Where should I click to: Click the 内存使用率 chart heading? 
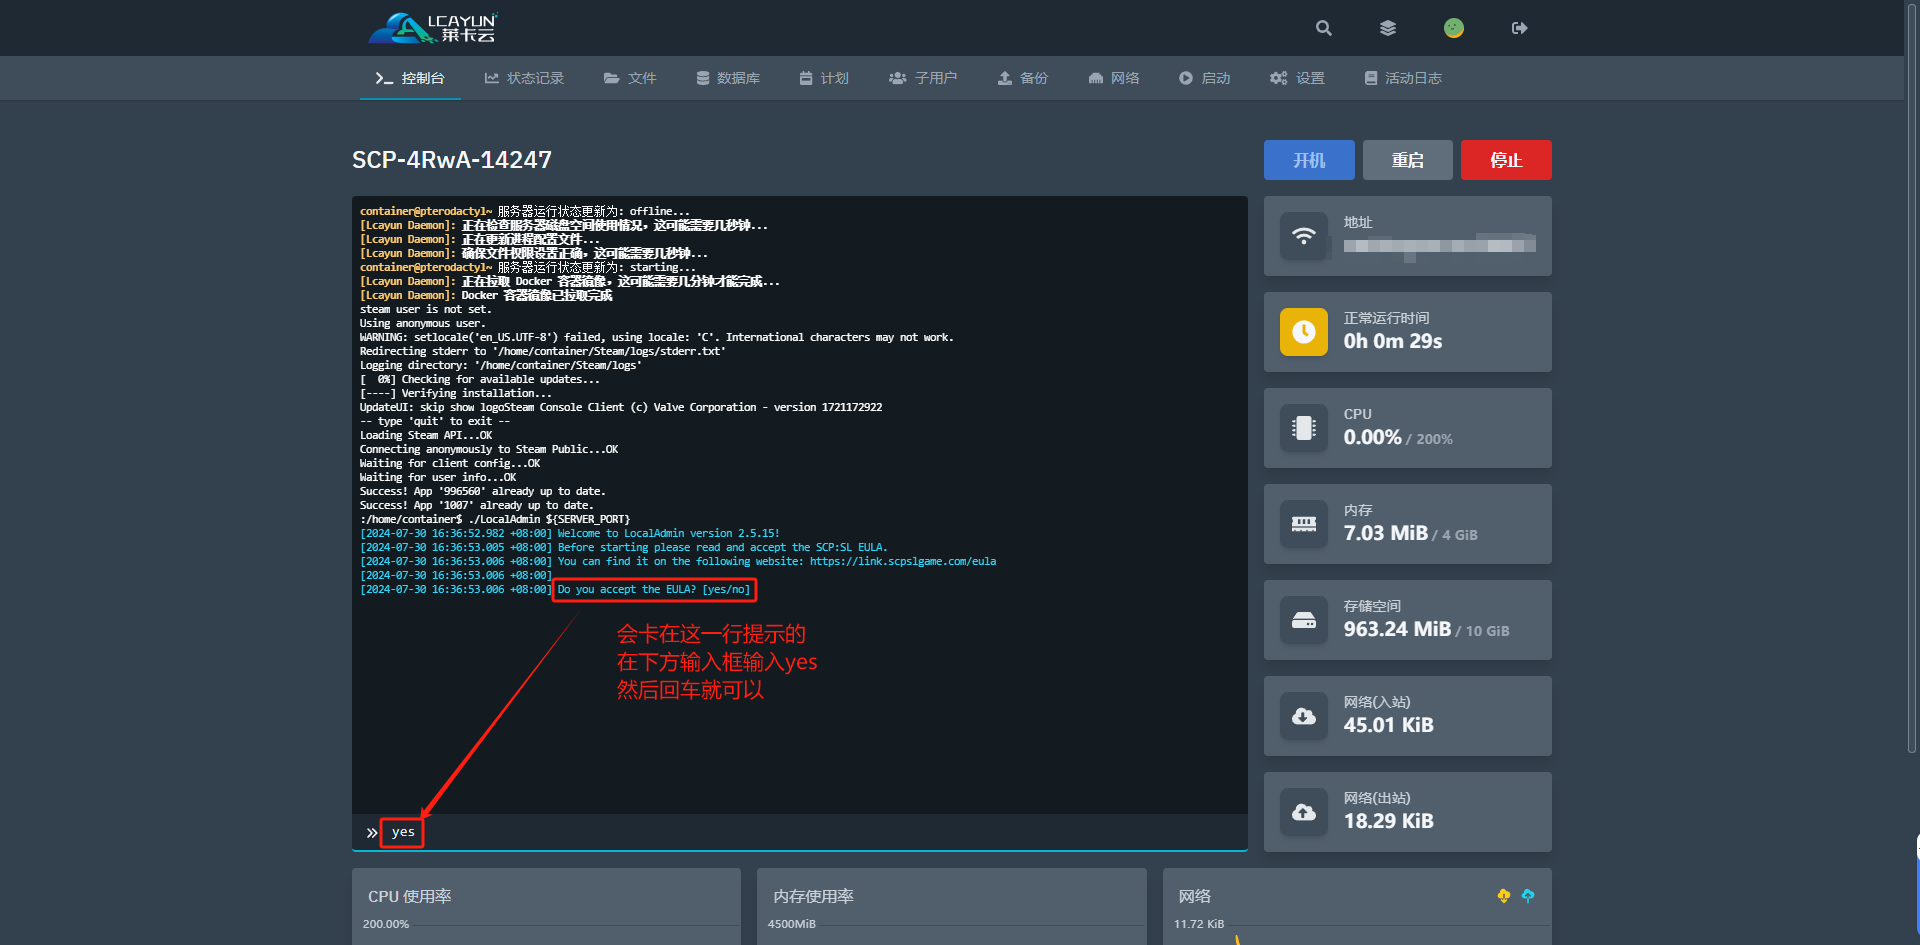click(813, 896)
